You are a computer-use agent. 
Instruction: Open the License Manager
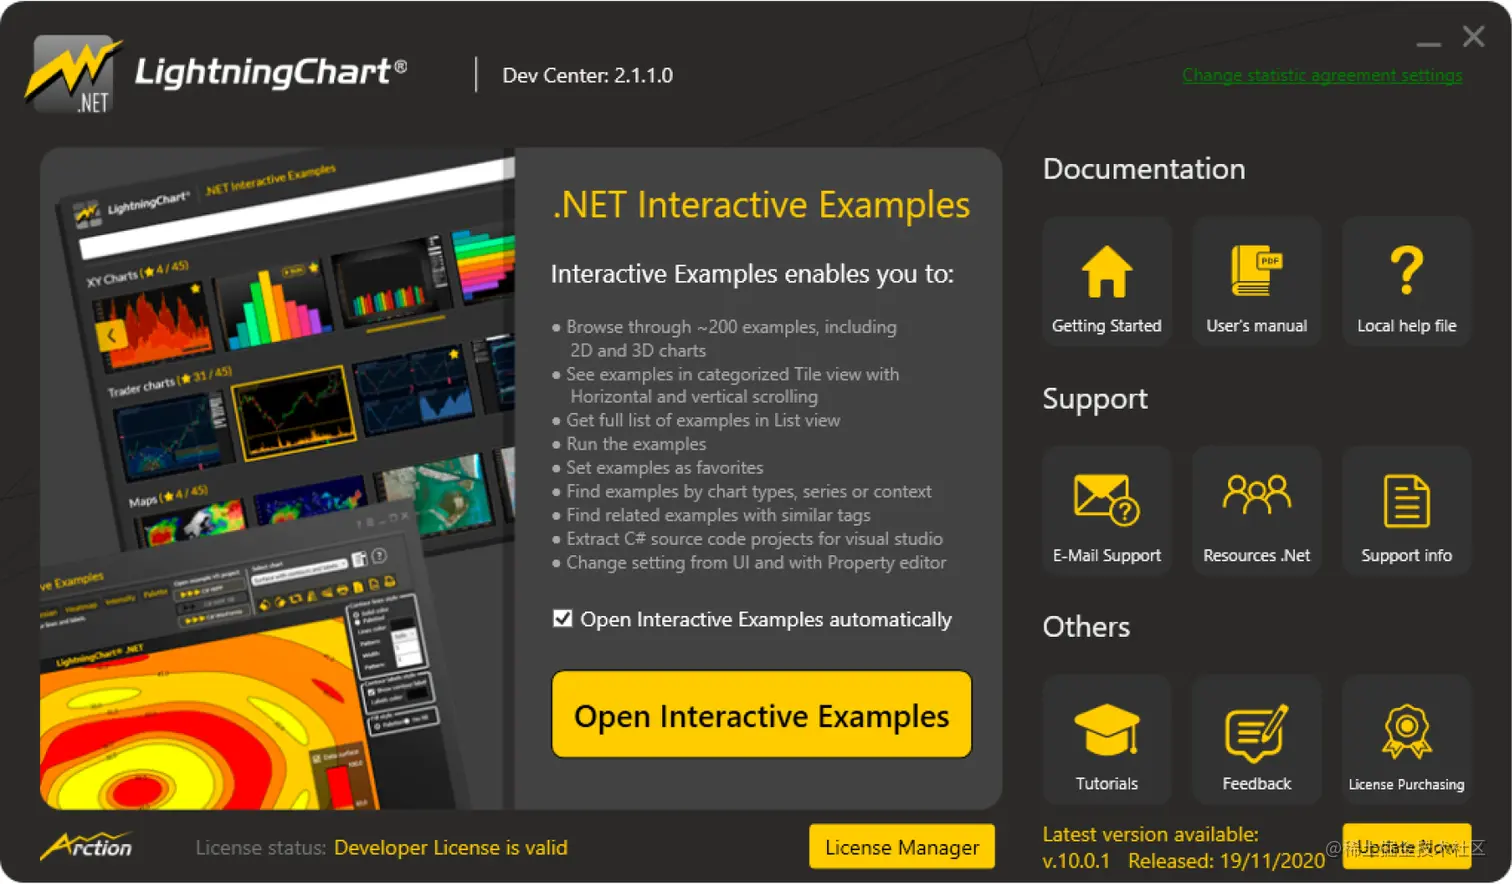pyautogui.click(x=902, y=847)
